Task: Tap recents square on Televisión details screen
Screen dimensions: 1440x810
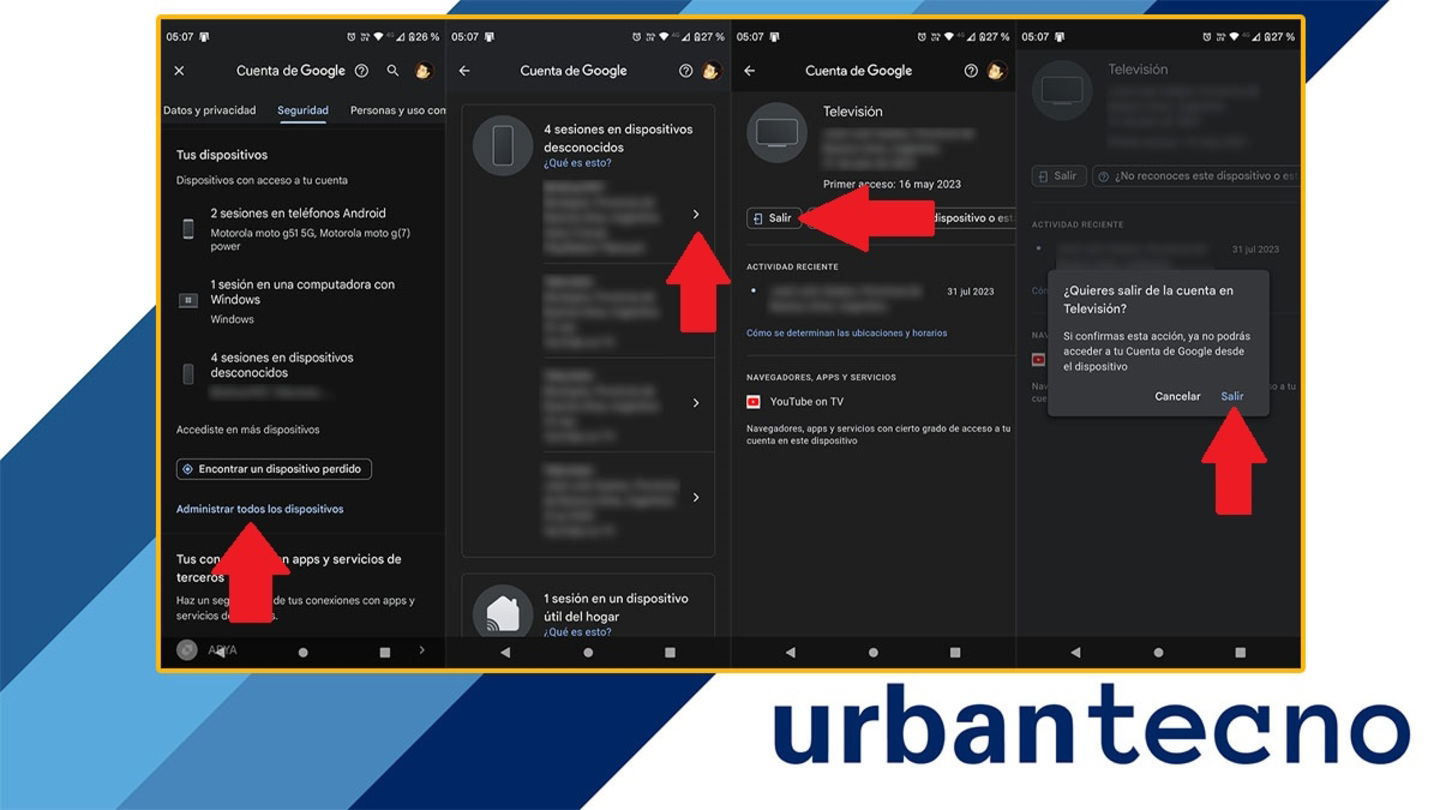Action: (x=955, y=652)
